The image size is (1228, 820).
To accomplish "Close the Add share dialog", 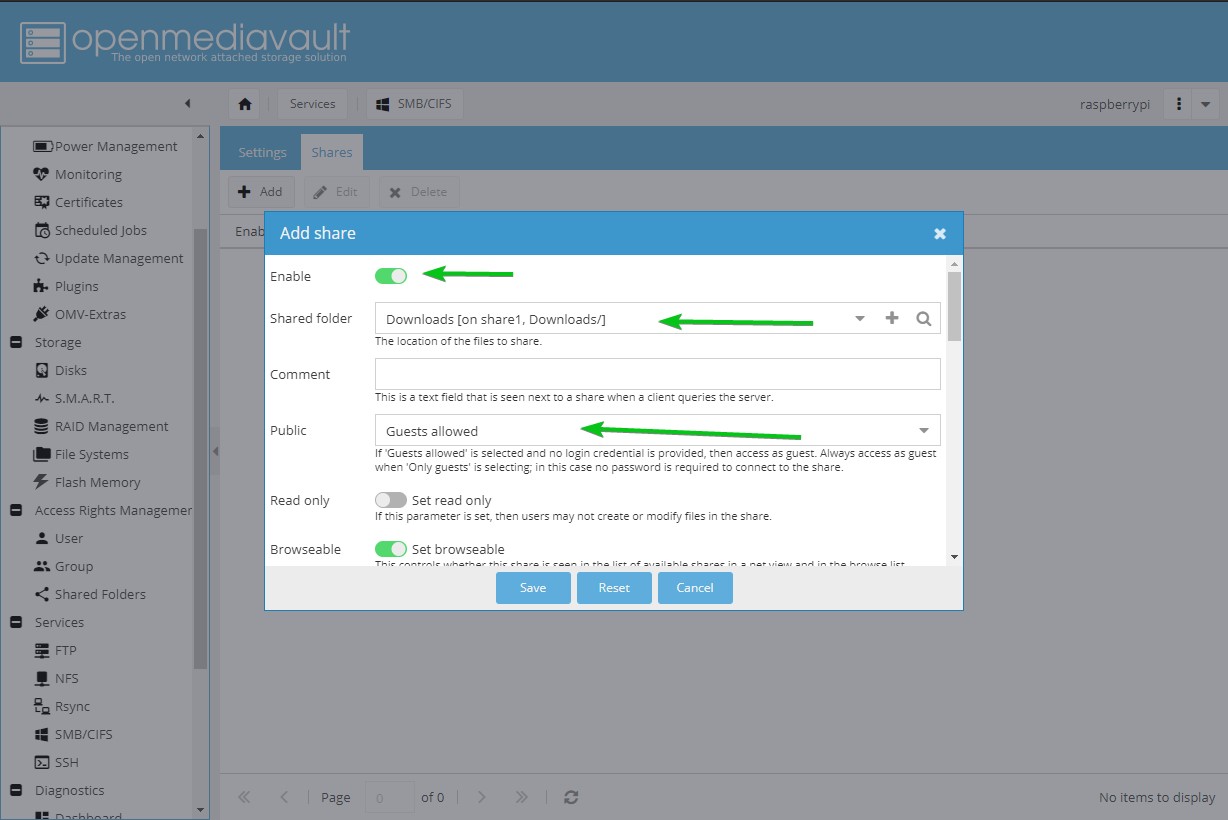I will pos(940,233).
